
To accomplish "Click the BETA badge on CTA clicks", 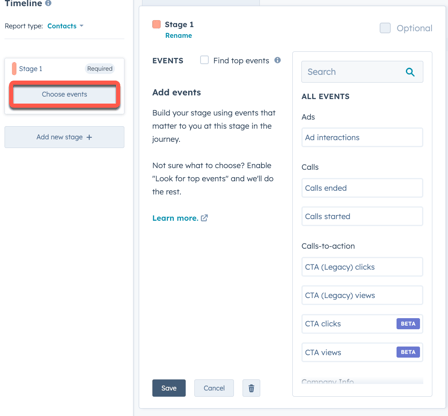I will click(x=408, y=324).
